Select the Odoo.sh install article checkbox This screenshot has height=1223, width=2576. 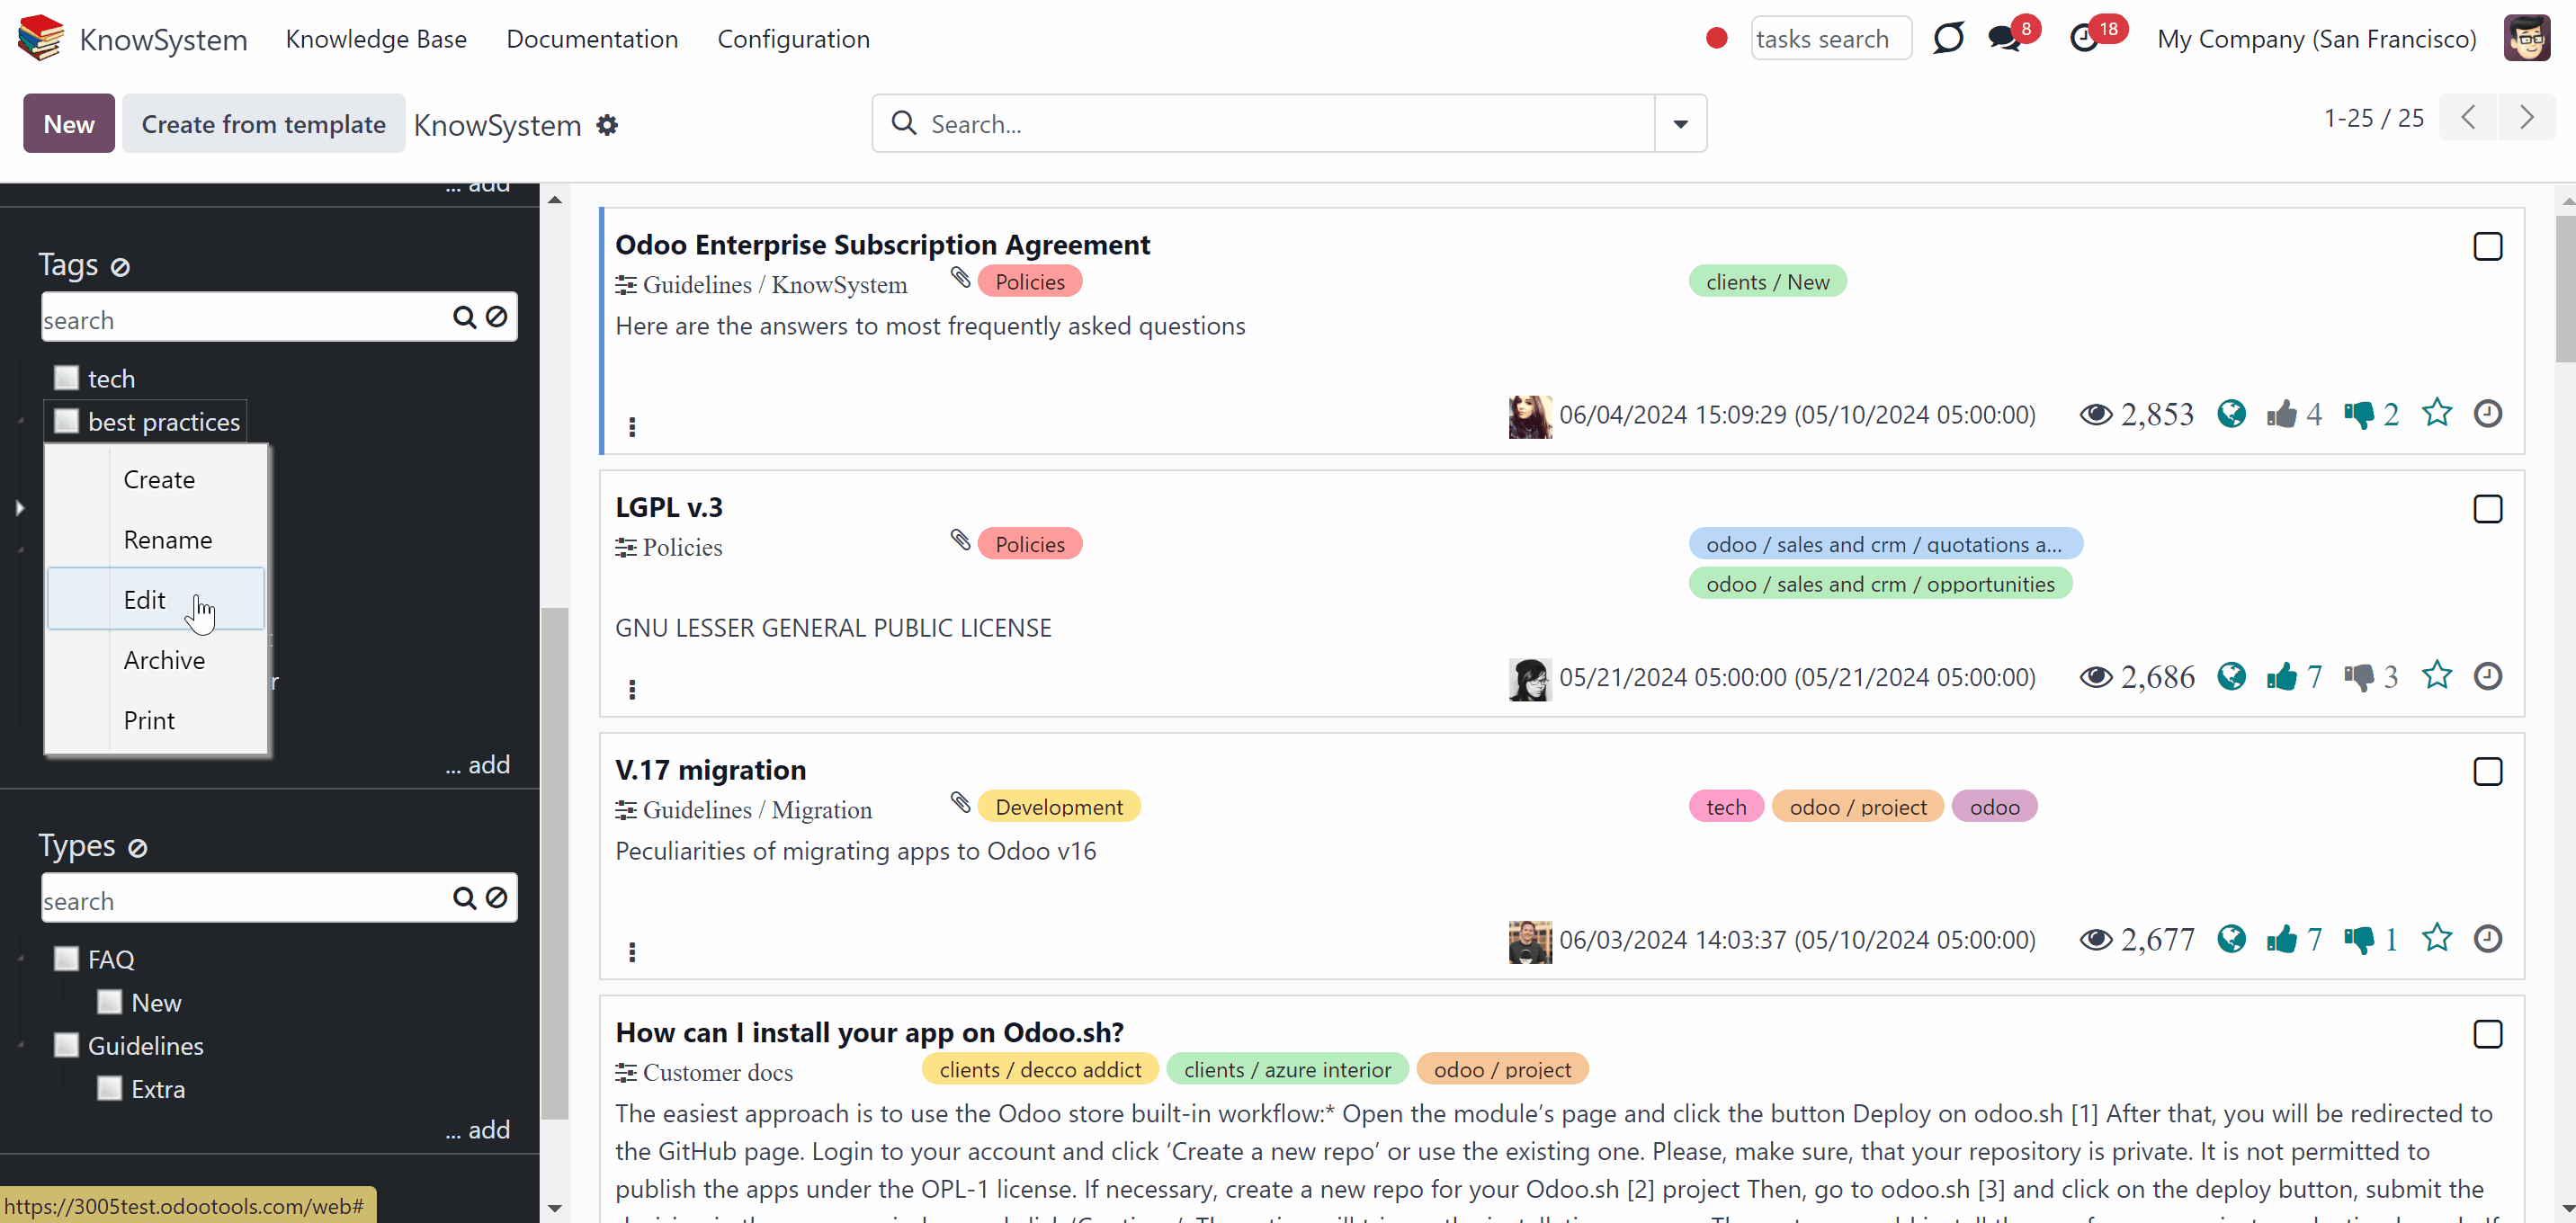2488,1034
